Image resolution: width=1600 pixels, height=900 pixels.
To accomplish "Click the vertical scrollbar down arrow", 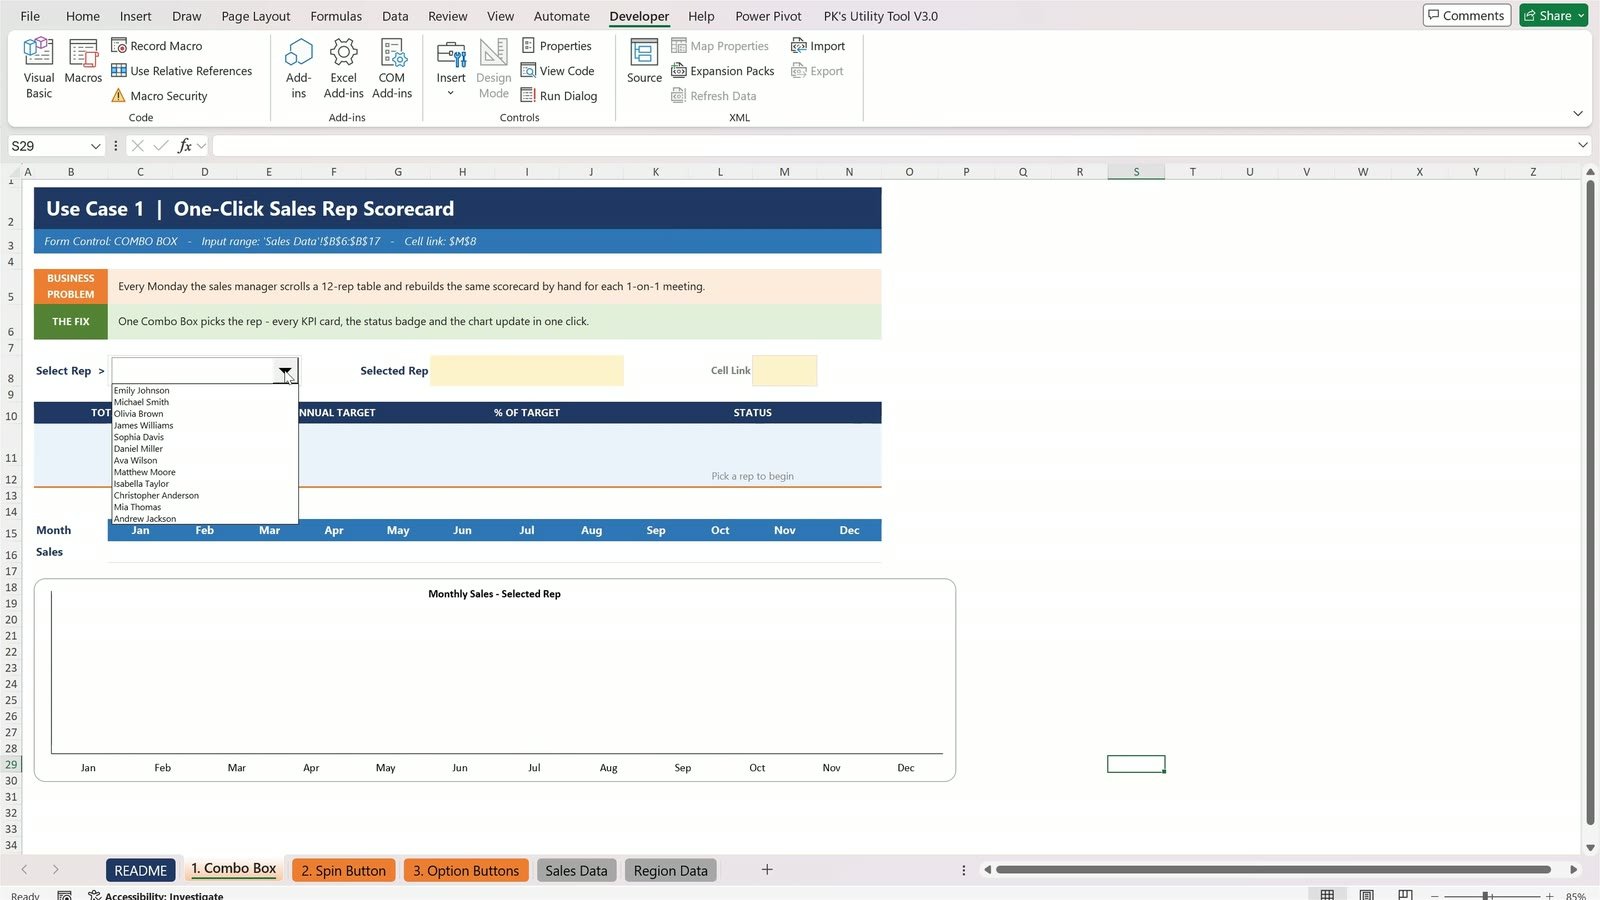I will (1590, 847).
